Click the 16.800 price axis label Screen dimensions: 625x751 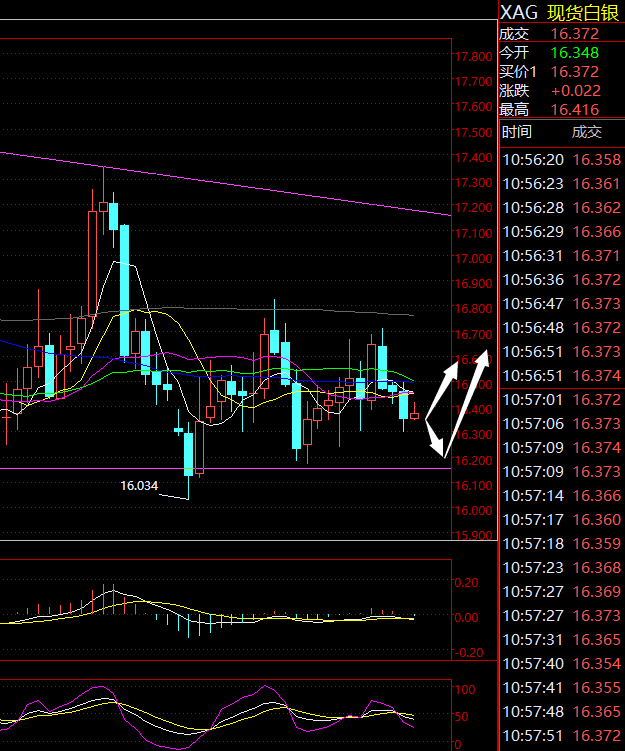473,309
